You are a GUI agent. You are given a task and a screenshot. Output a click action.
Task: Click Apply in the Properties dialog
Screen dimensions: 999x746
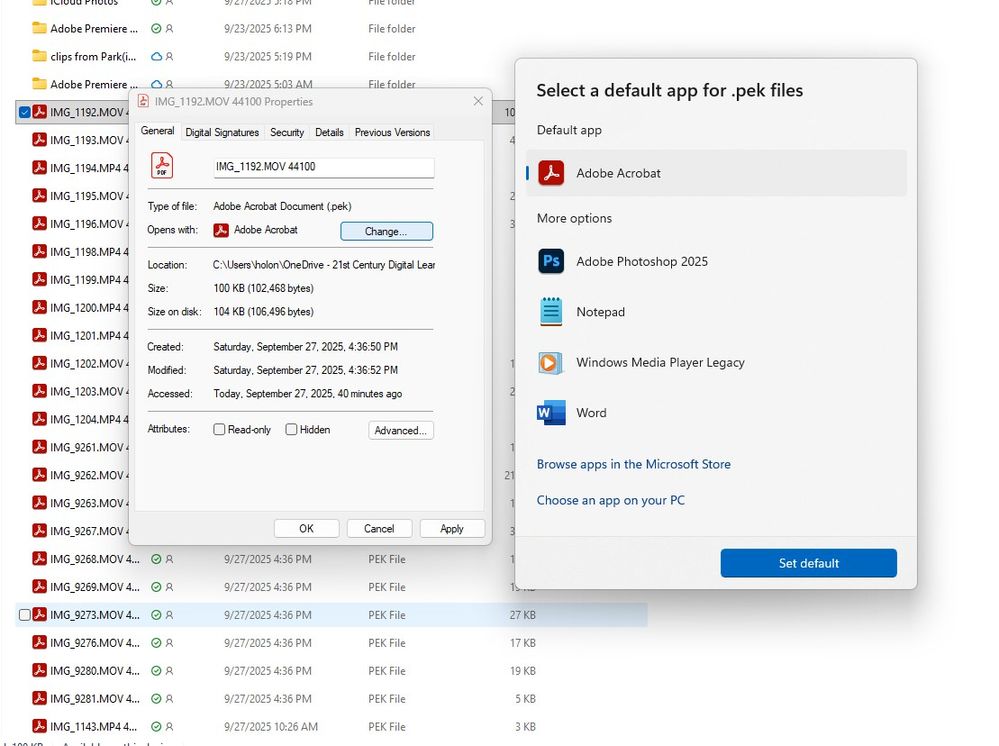(452, 529)
